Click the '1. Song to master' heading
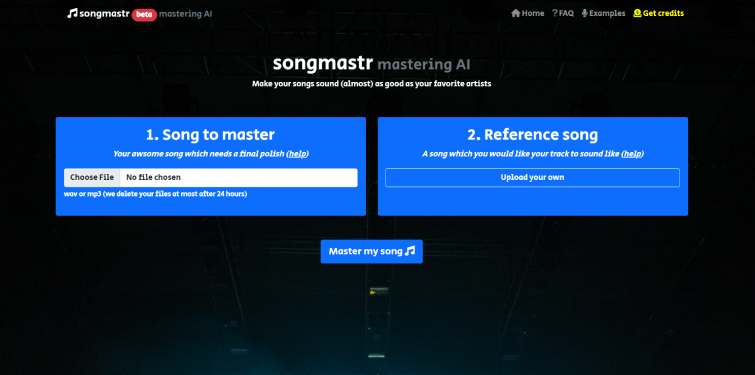This screenshot has height=375, width=755. [x=210, y=135]
